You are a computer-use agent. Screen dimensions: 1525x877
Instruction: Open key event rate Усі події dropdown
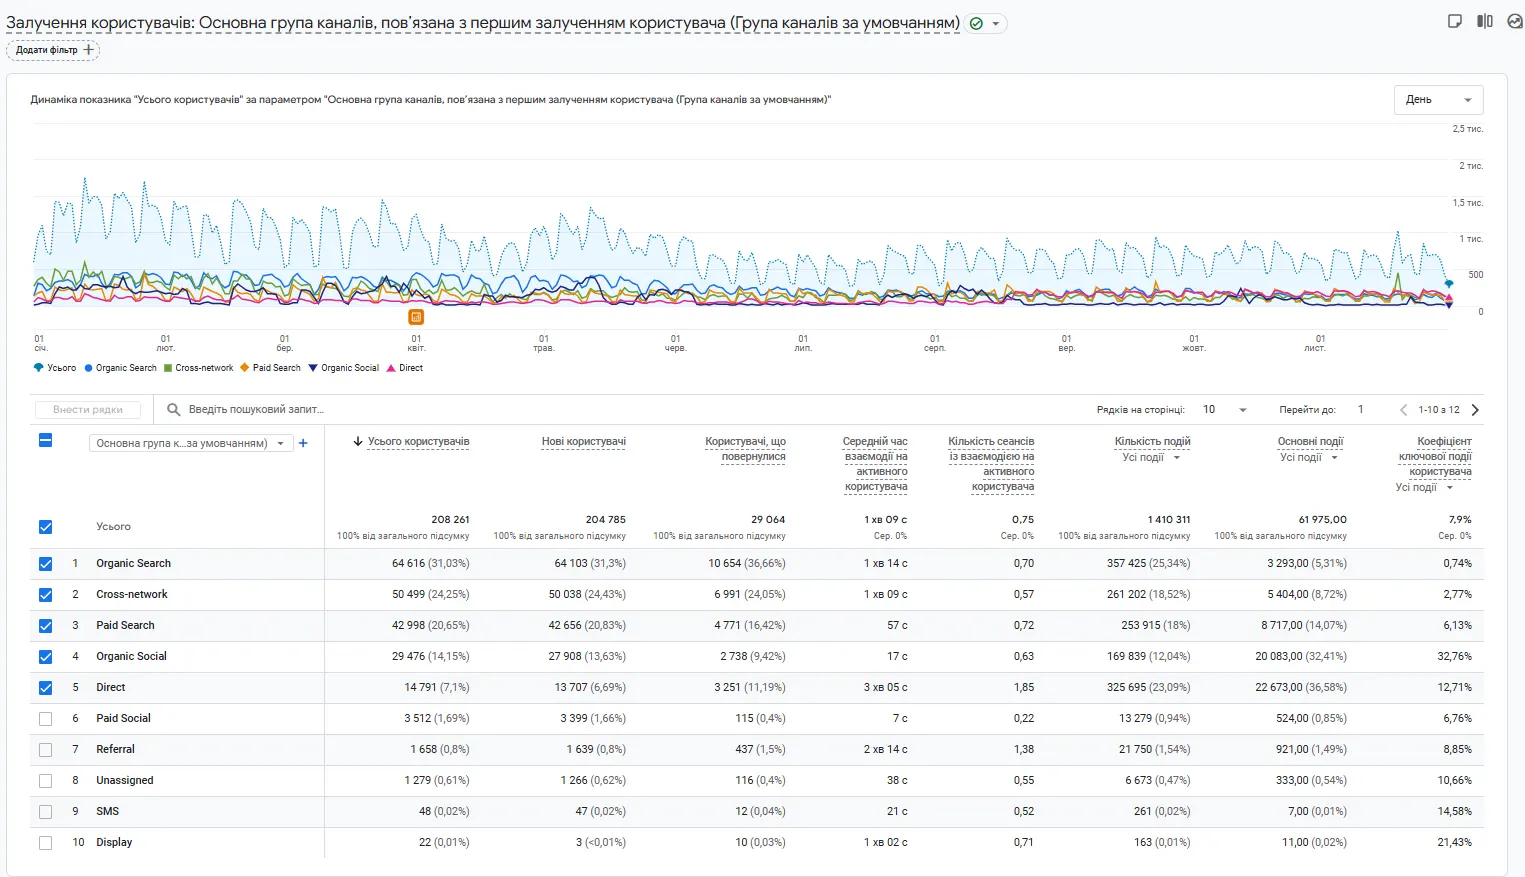(1424, 488)
